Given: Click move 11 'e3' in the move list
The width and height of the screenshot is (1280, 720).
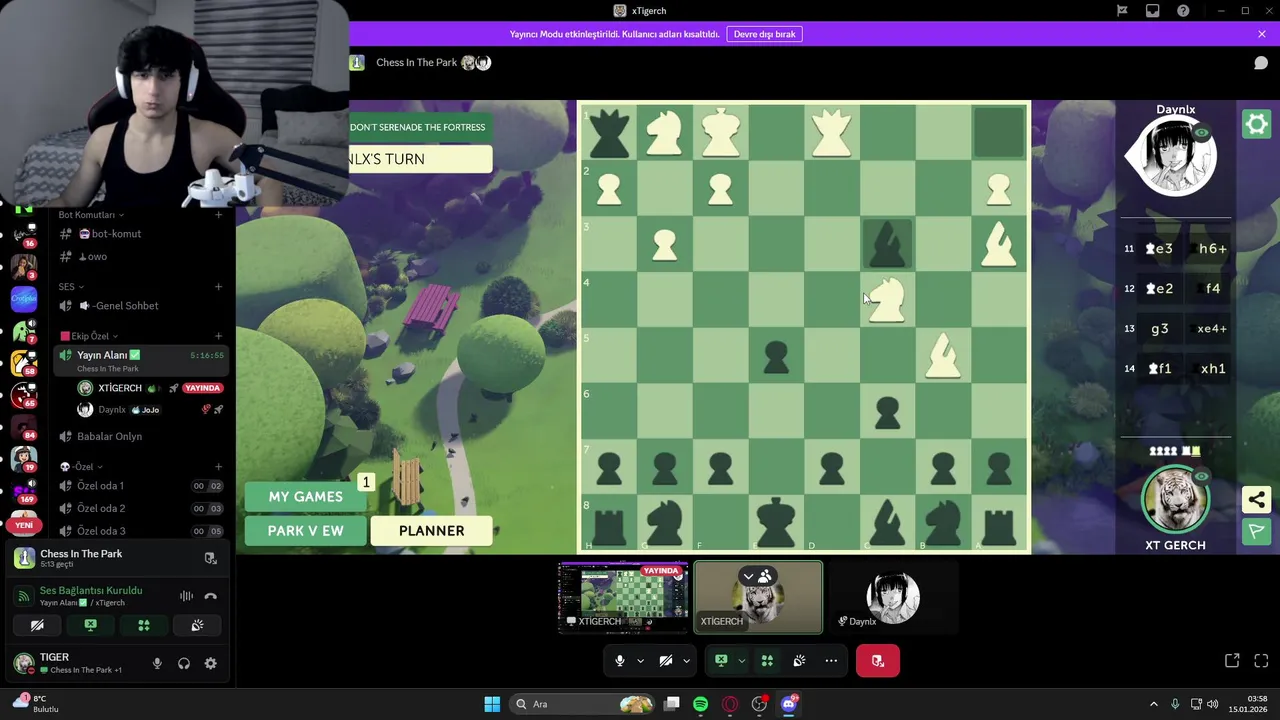Looking at the screenshot, I should tap(1158, 249).
